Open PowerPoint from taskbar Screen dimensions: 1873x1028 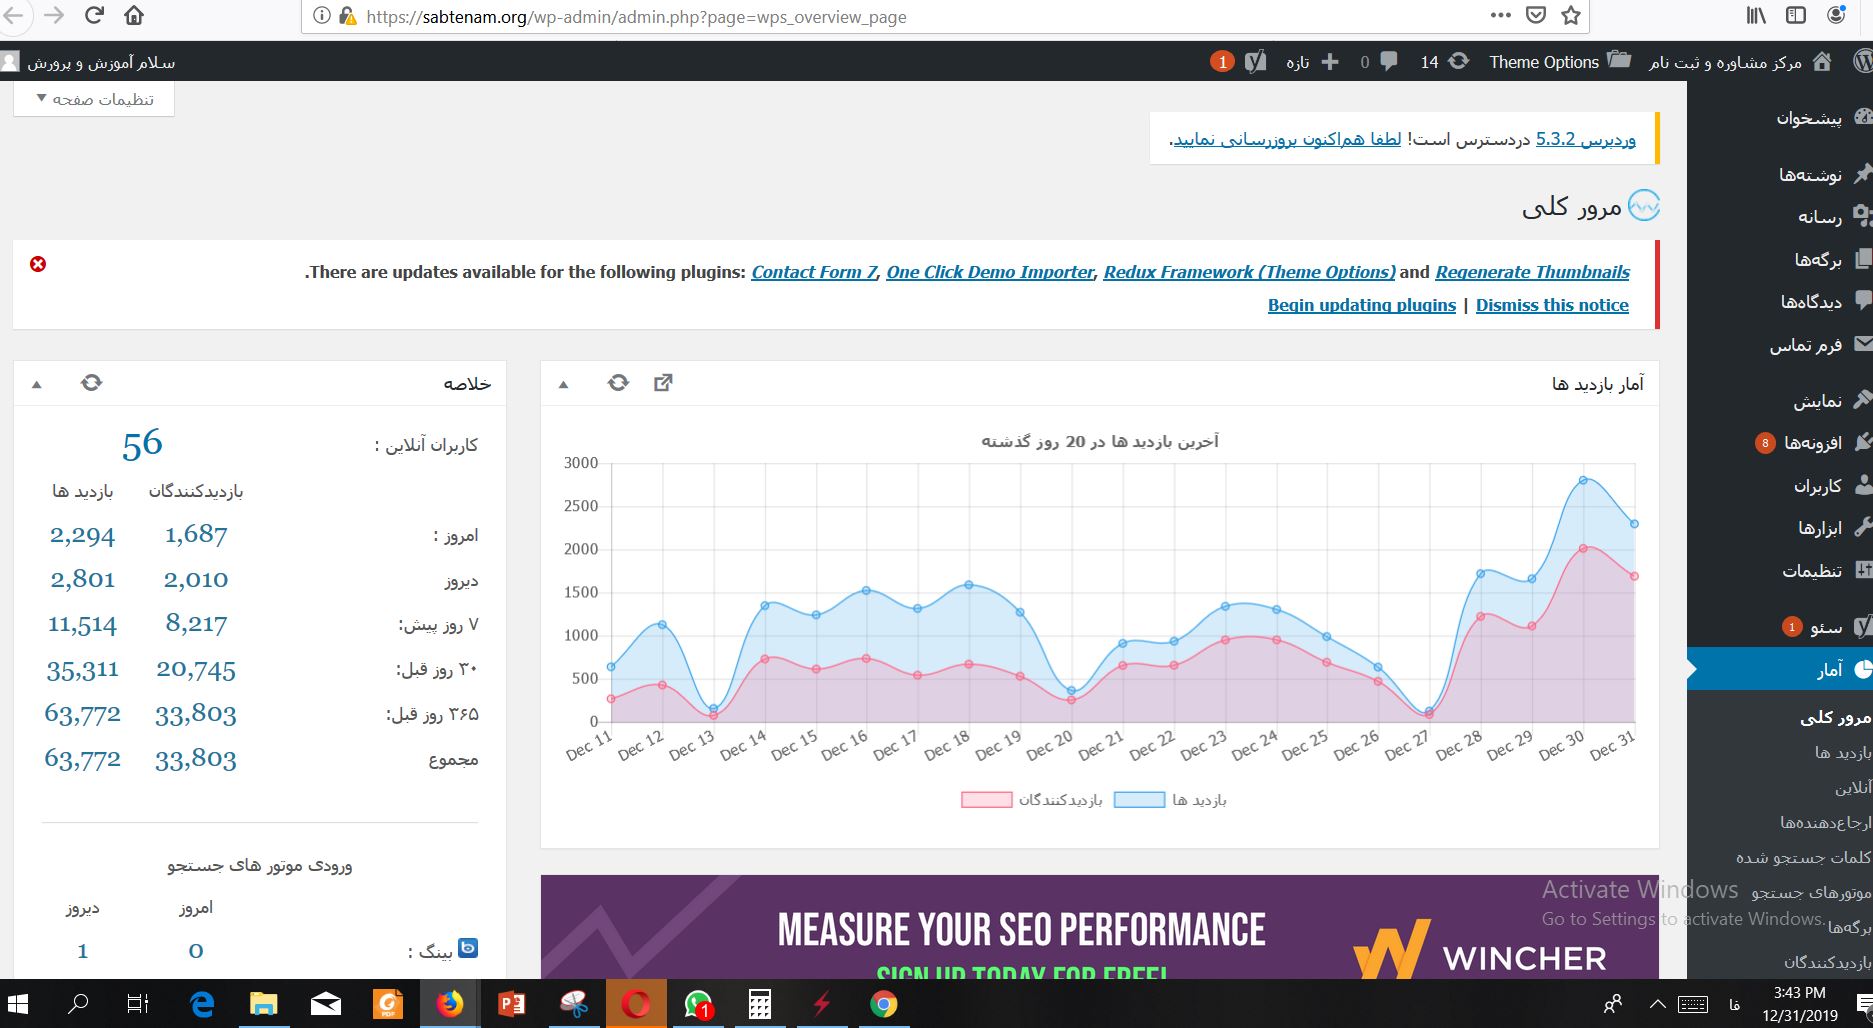click(x=511, y=1004)
